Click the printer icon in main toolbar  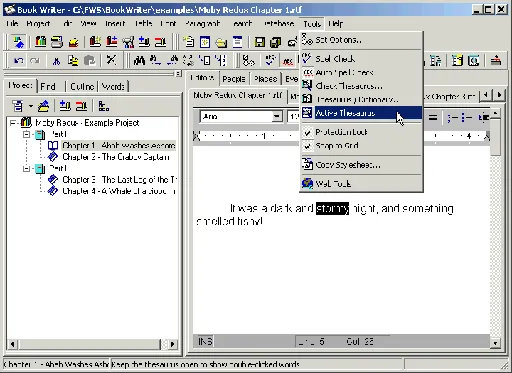(x=57, y=42)
